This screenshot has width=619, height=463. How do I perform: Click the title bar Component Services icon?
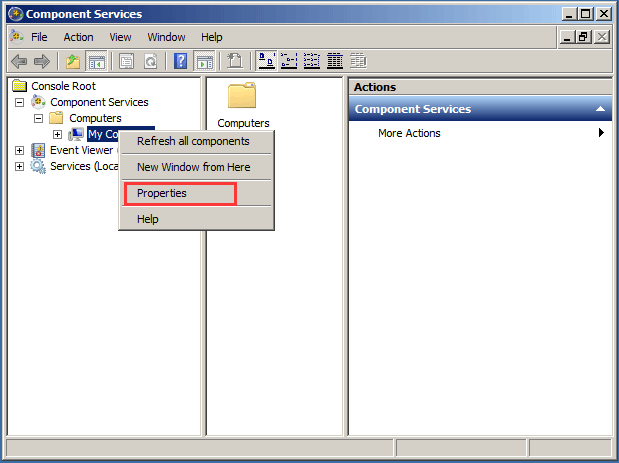click(x=15, y=14)
